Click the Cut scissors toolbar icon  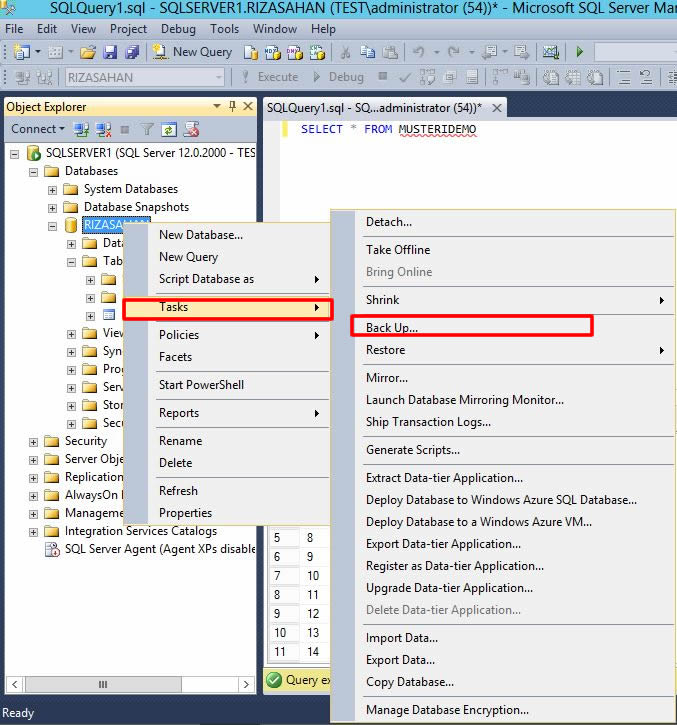(x=344, y=51)
